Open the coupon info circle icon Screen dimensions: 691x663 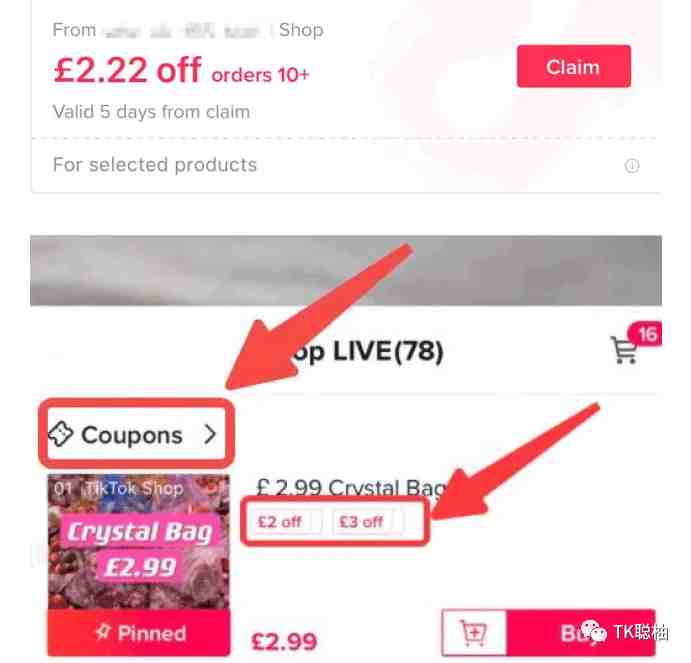tap(632, 166)
